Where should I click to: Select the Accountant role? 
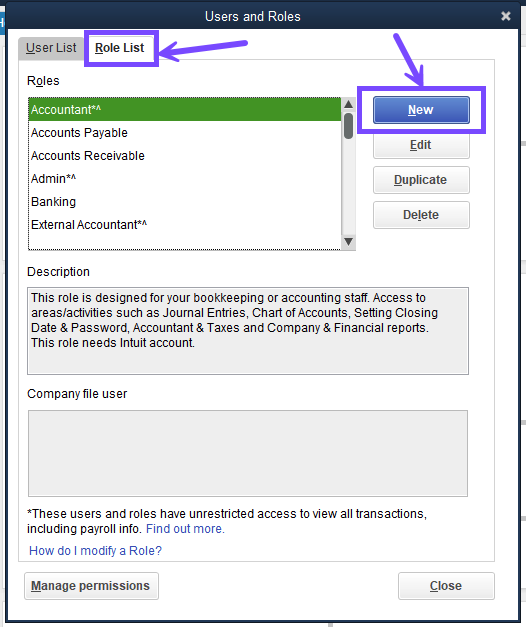pos(185,110)
